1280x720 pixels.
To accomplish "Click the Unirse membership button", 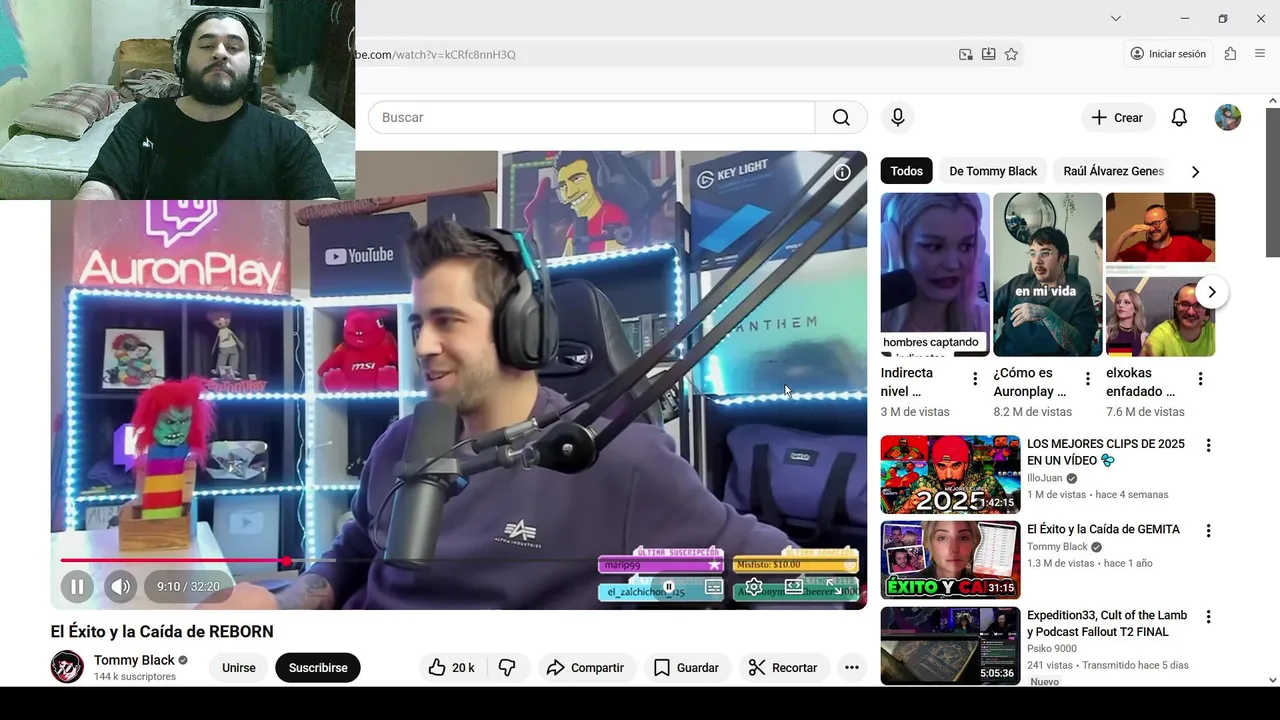I will pyautogui.click(x=238, y=668).
